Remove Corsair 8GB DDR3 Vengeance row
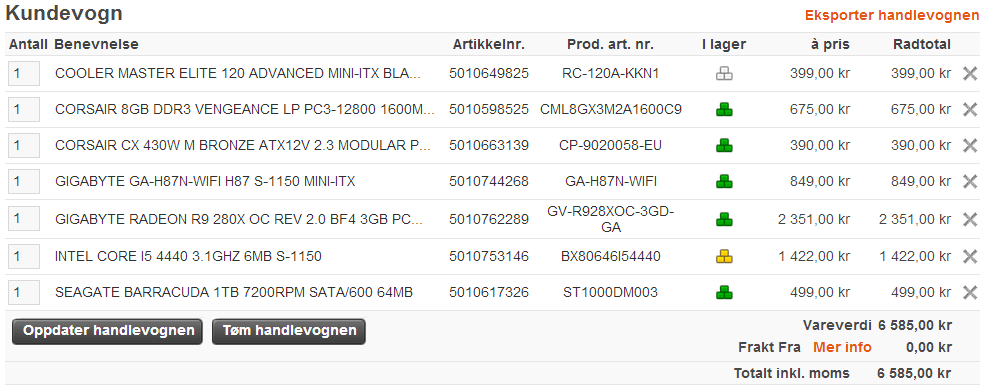The image size is (984, 392). pyautogui.click(x=970, y=110)
